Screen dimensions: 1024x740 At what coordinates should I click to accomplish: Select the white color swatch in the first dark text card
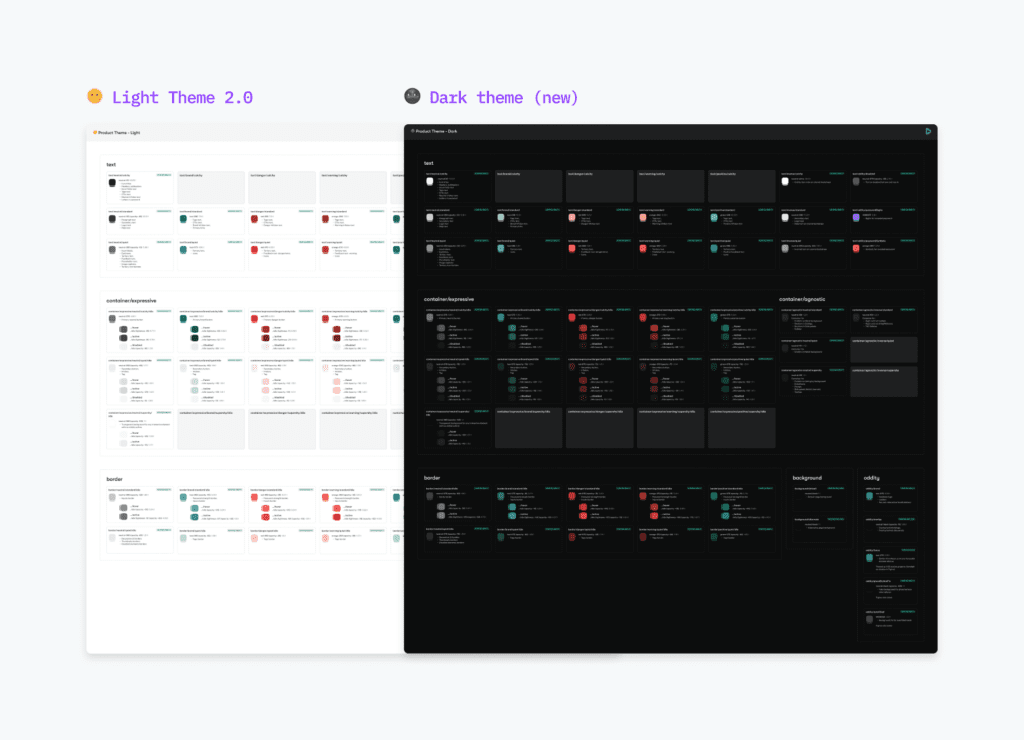428,181
